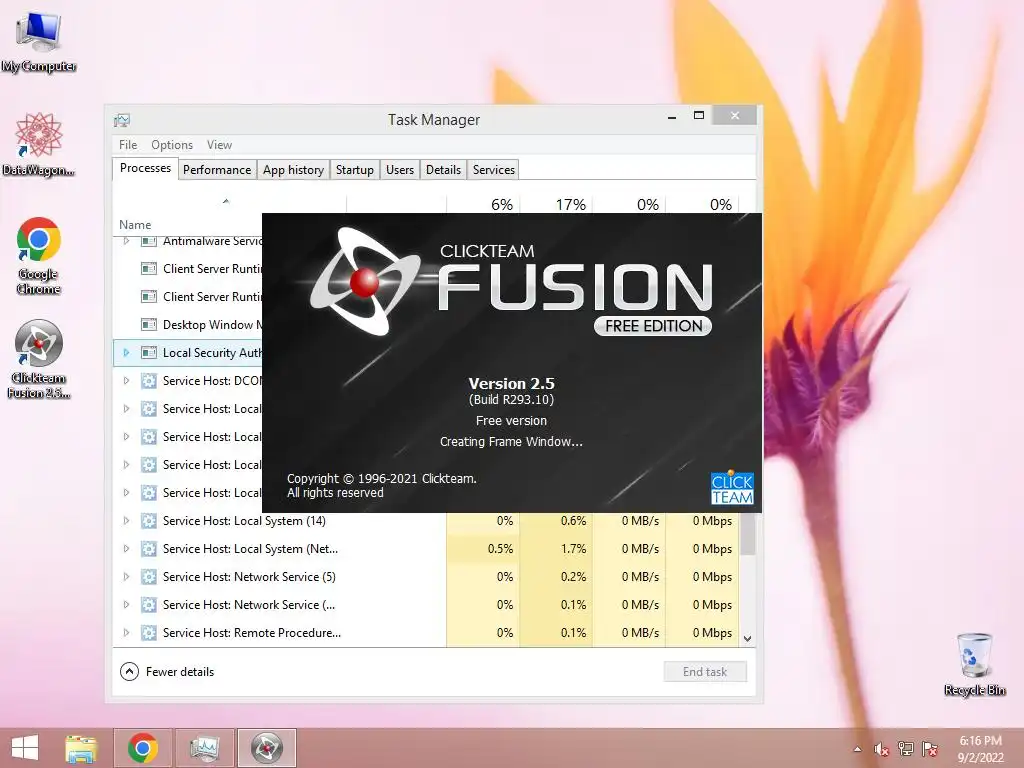Click the Desktop Window Manager process icon
The height and width of the screenshot is (768, 1024).
(x=149, y=325)
